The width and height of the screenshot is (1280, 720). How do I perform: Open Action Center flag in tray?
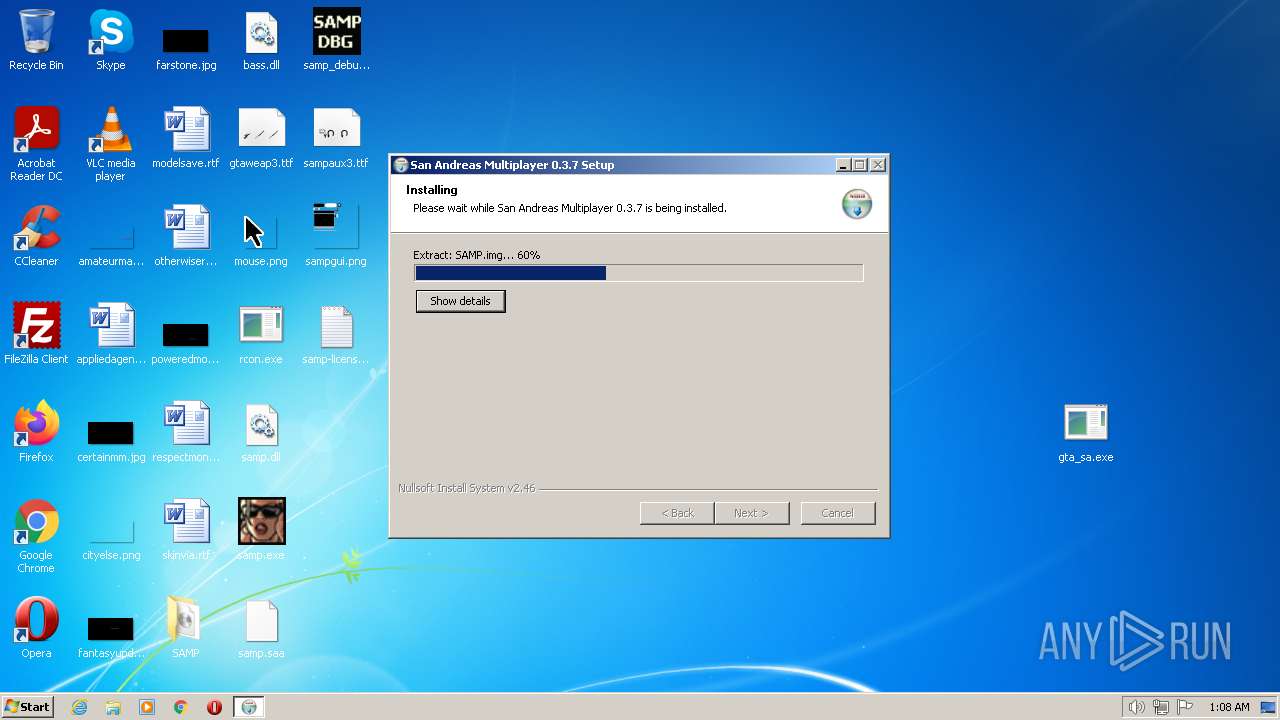coord(1185,707)
